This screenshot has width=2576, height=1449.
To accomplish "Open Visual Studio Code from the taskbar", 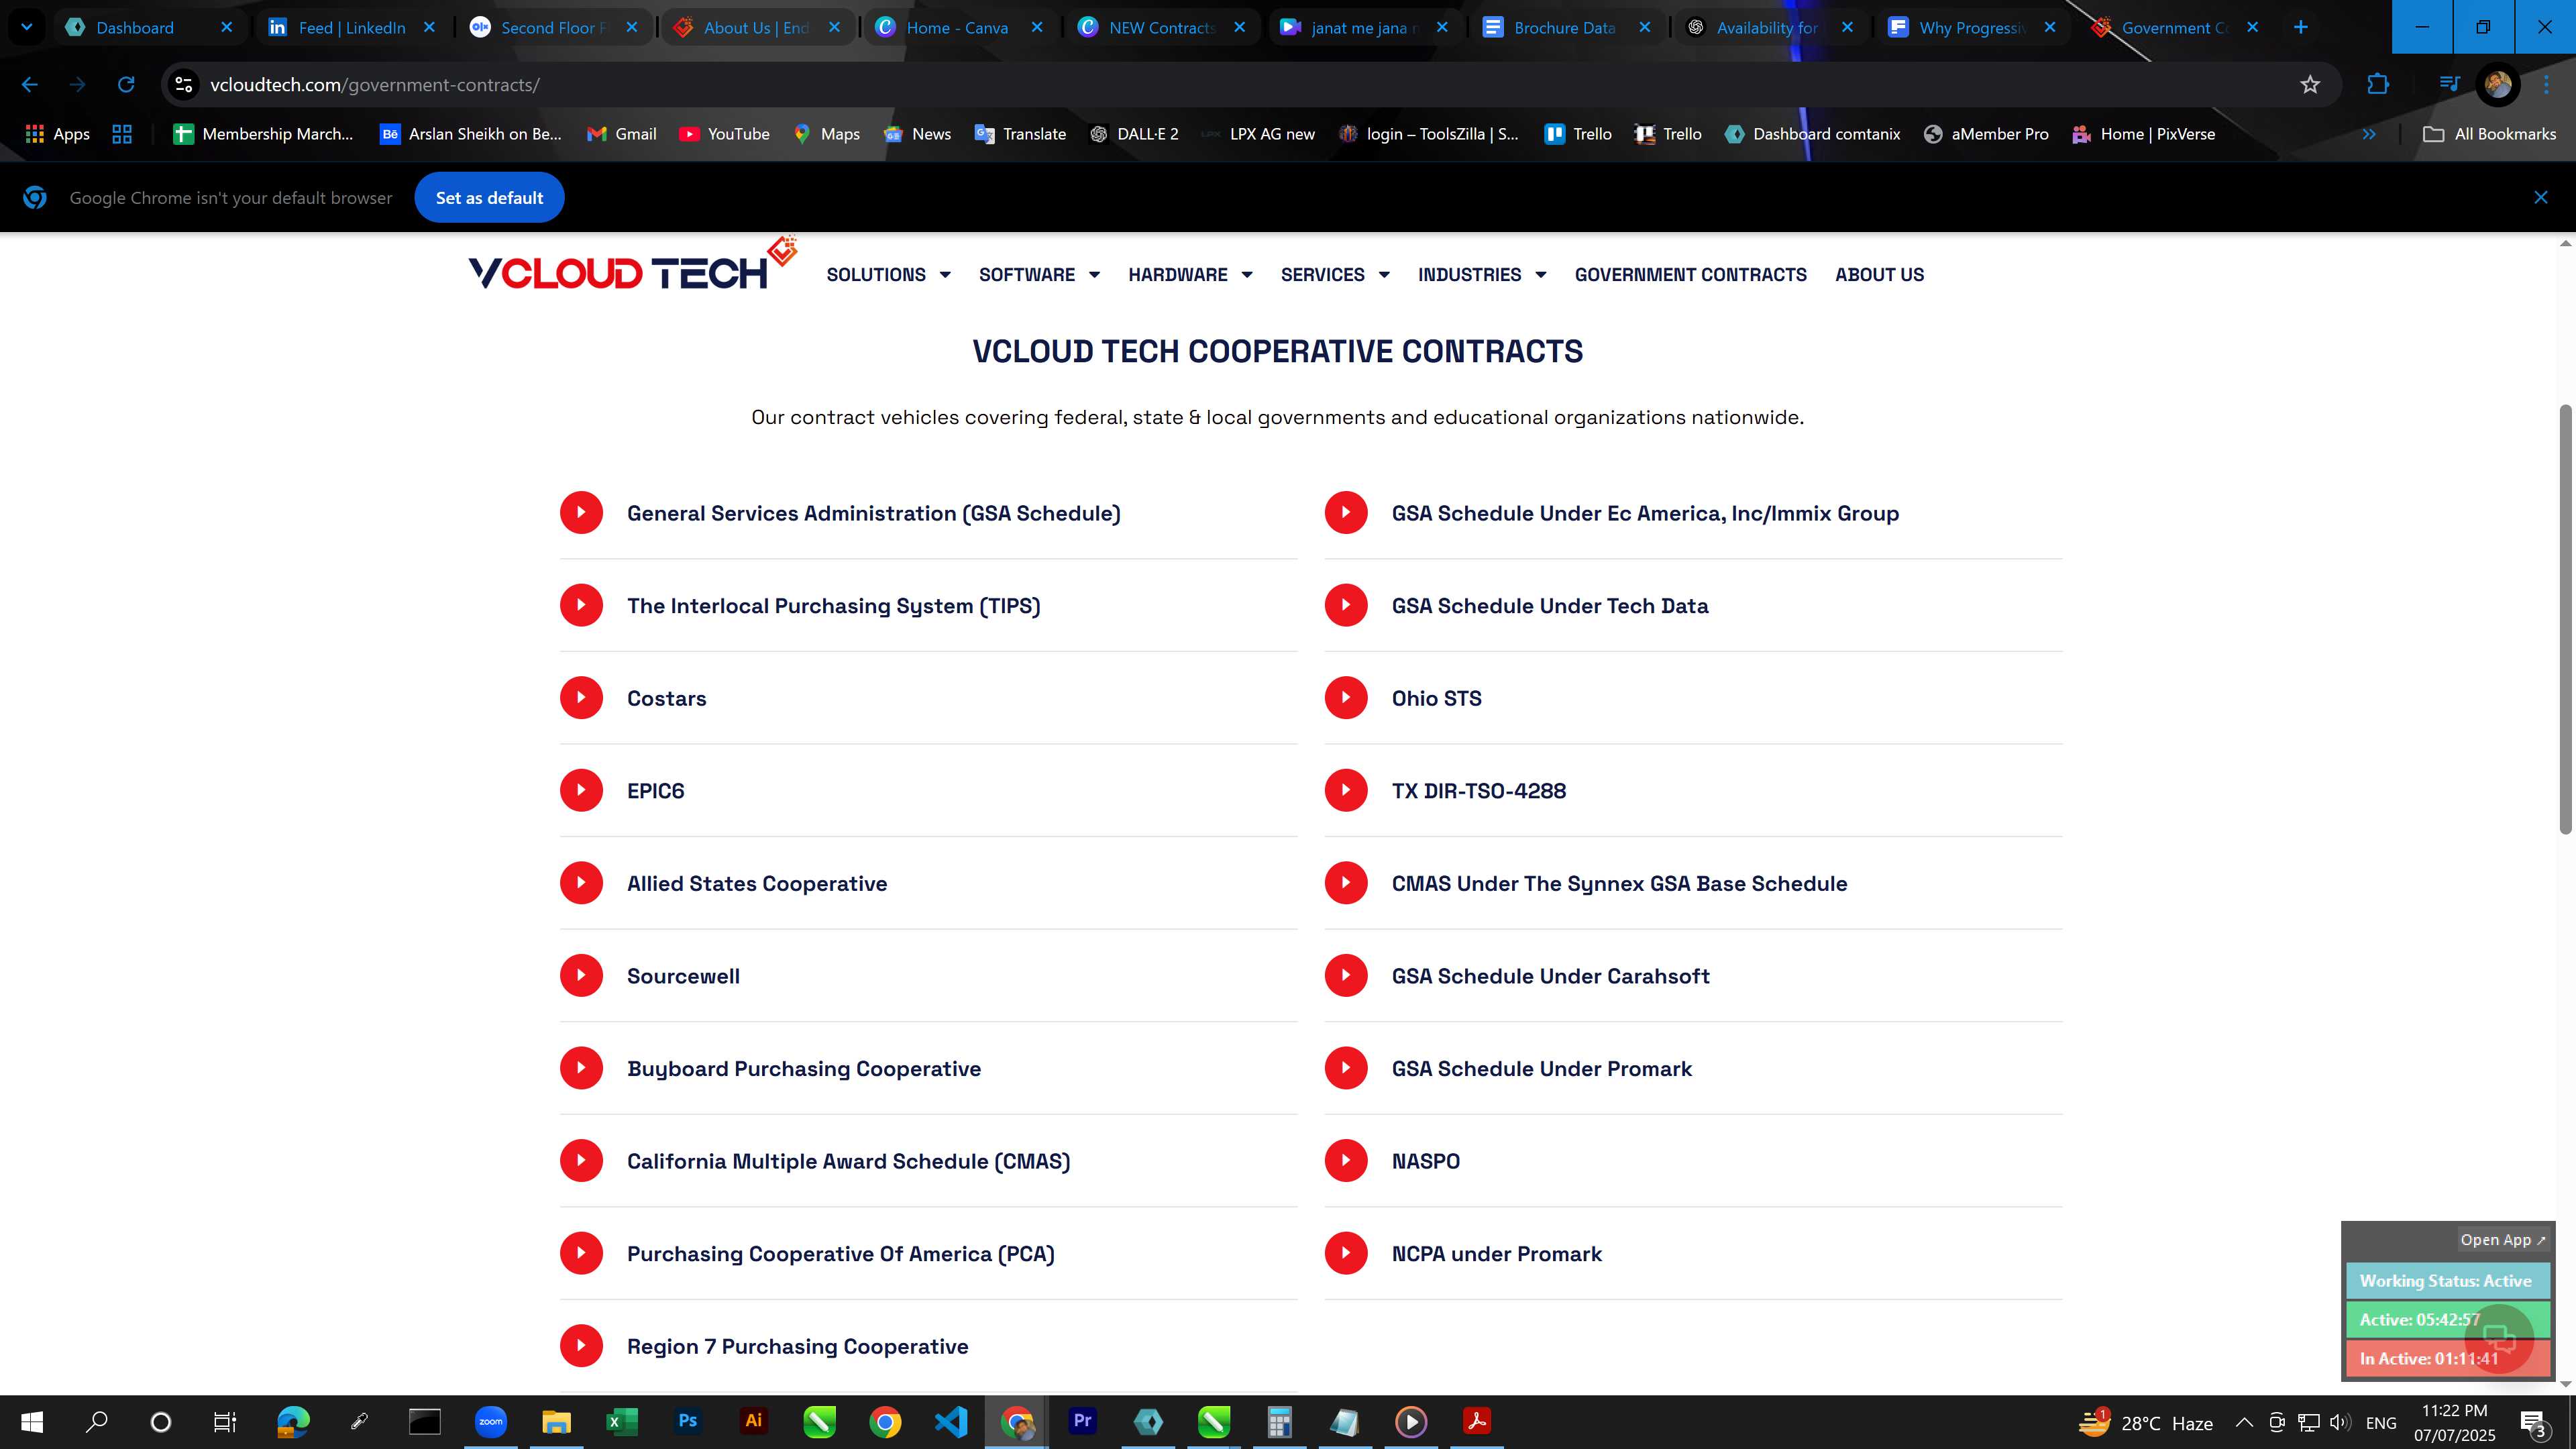I will click(x=951, y=1421).
